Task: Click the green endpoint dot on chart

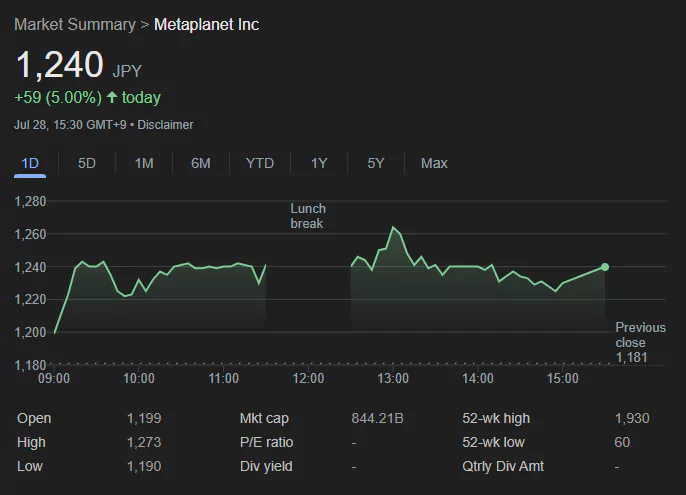Action: [x=605, y=267]
